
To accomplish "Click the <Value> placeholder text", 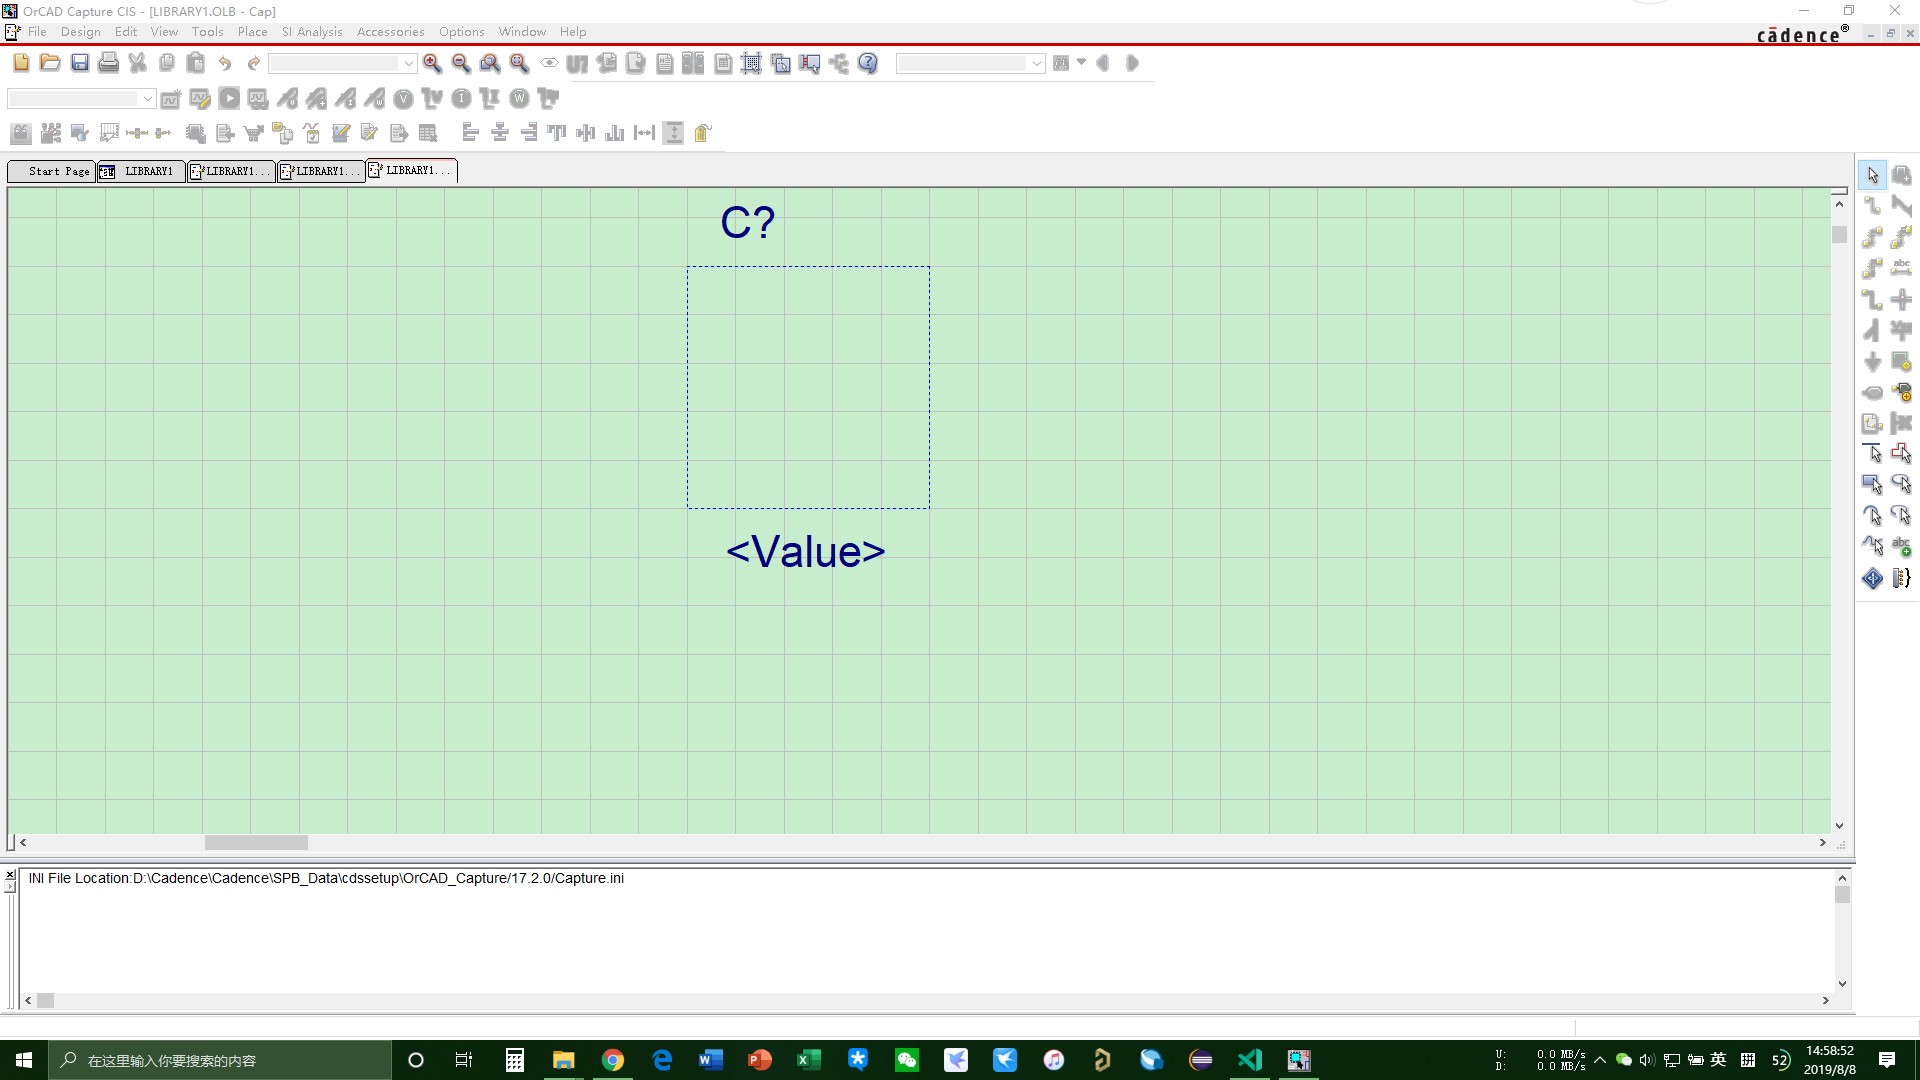I will click(805, 551).
